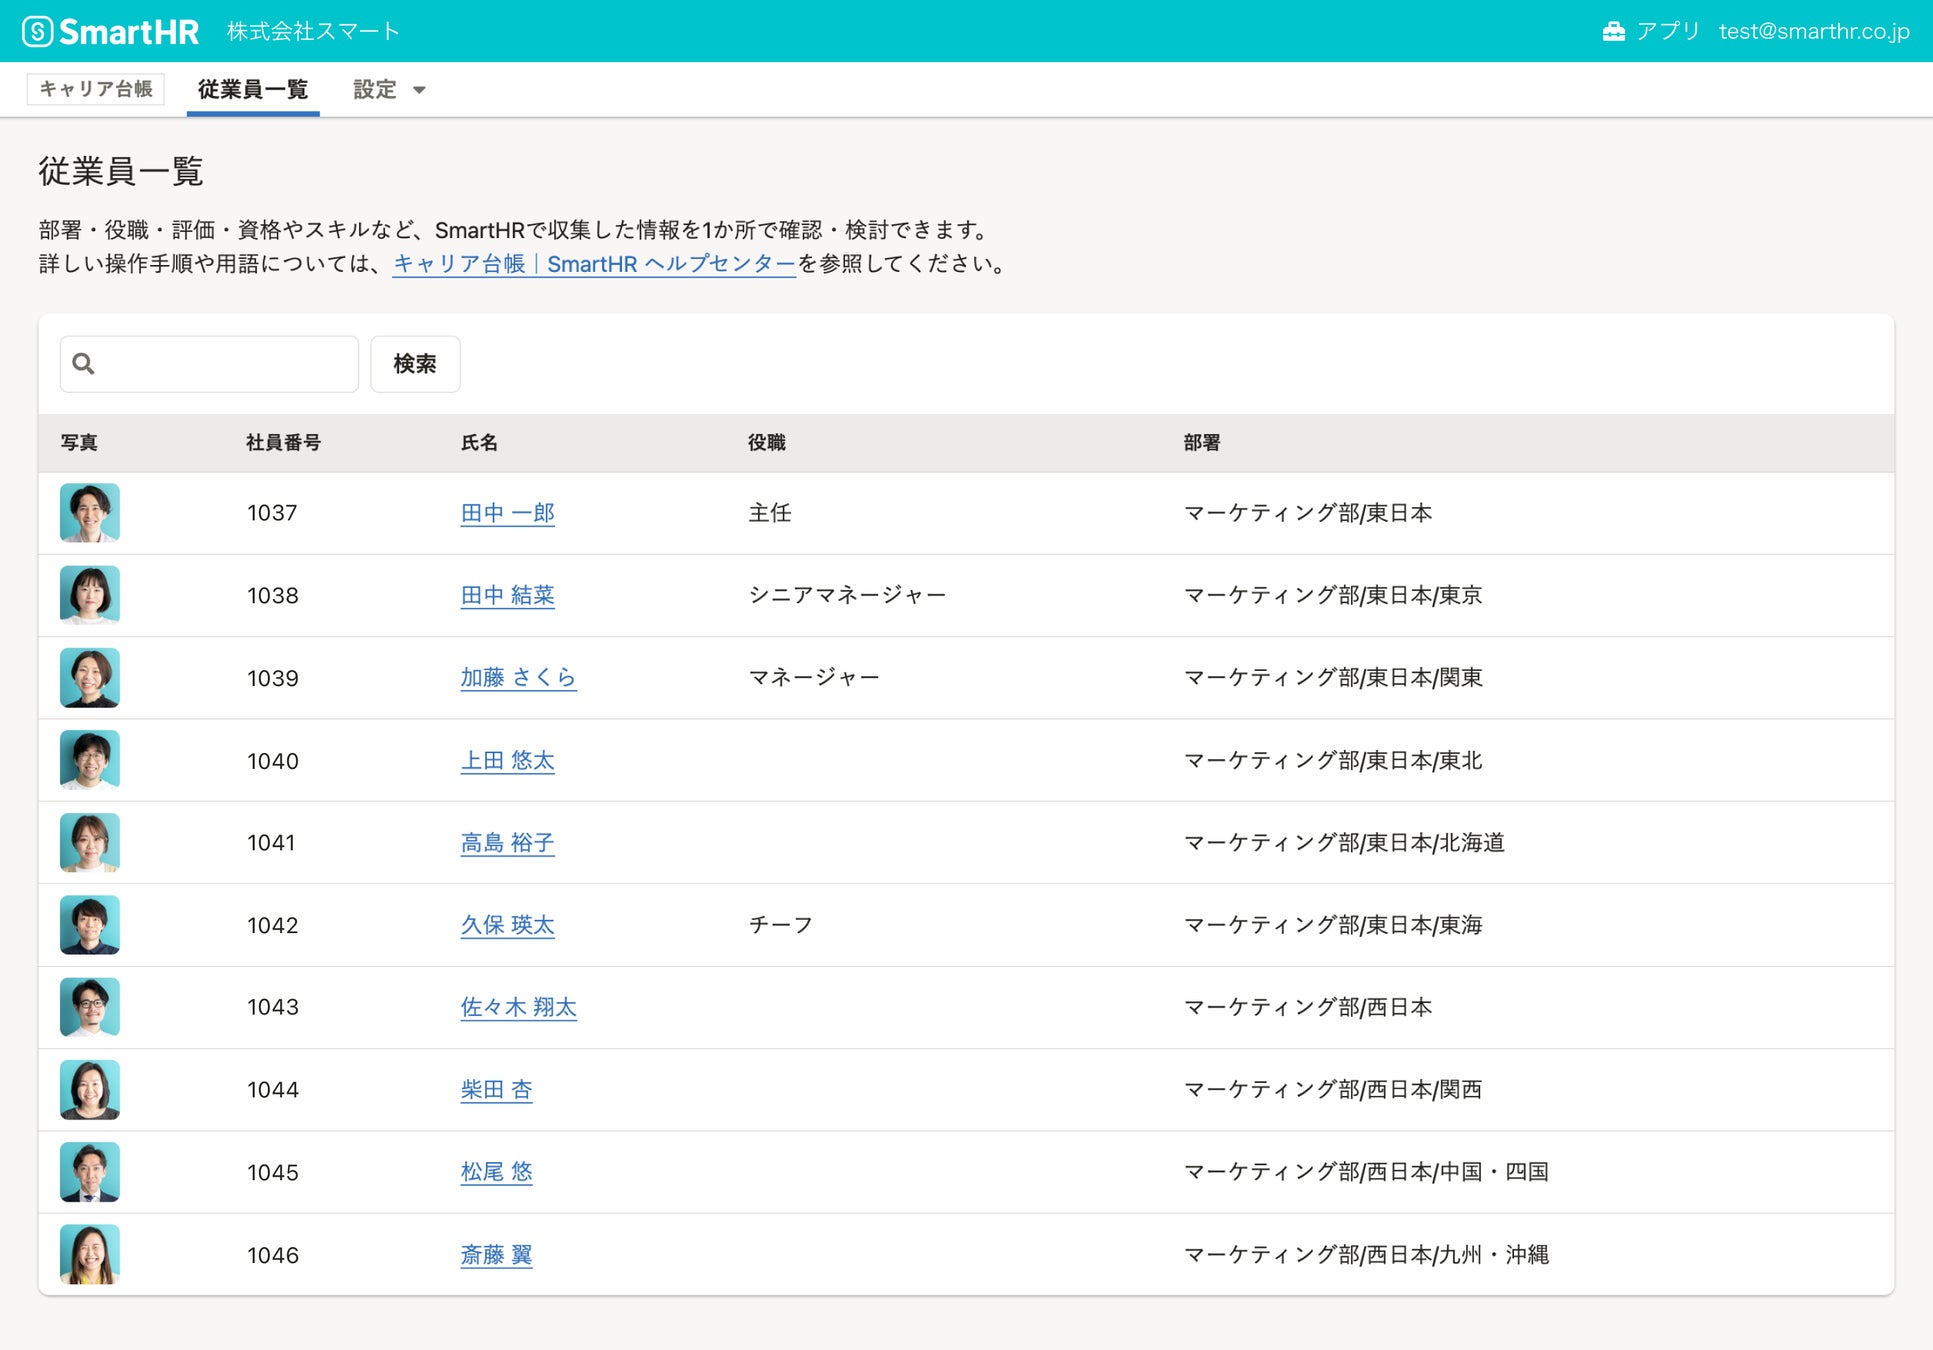Click avatar of employee 1046

coord(90,1254)
